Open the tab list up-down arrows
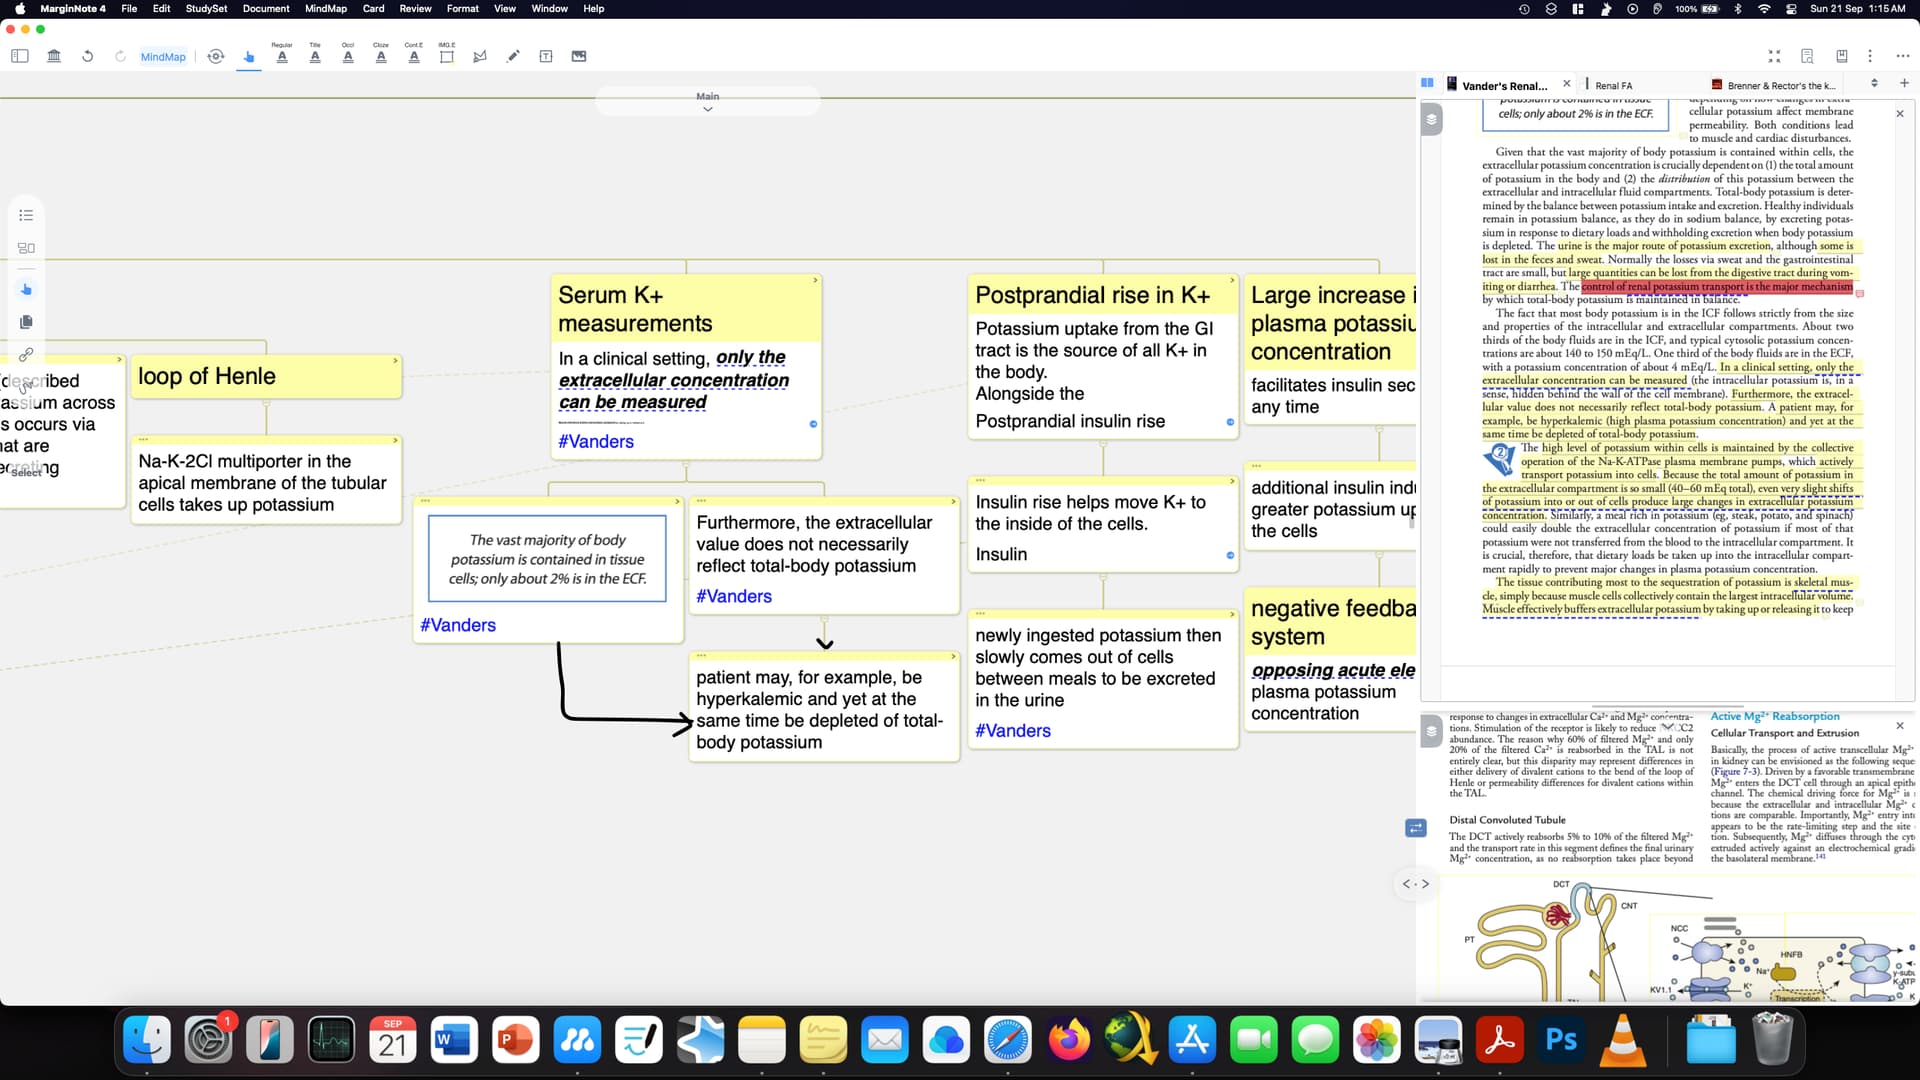Viewport: 1920px width, 1080px height. point(1874,84)
